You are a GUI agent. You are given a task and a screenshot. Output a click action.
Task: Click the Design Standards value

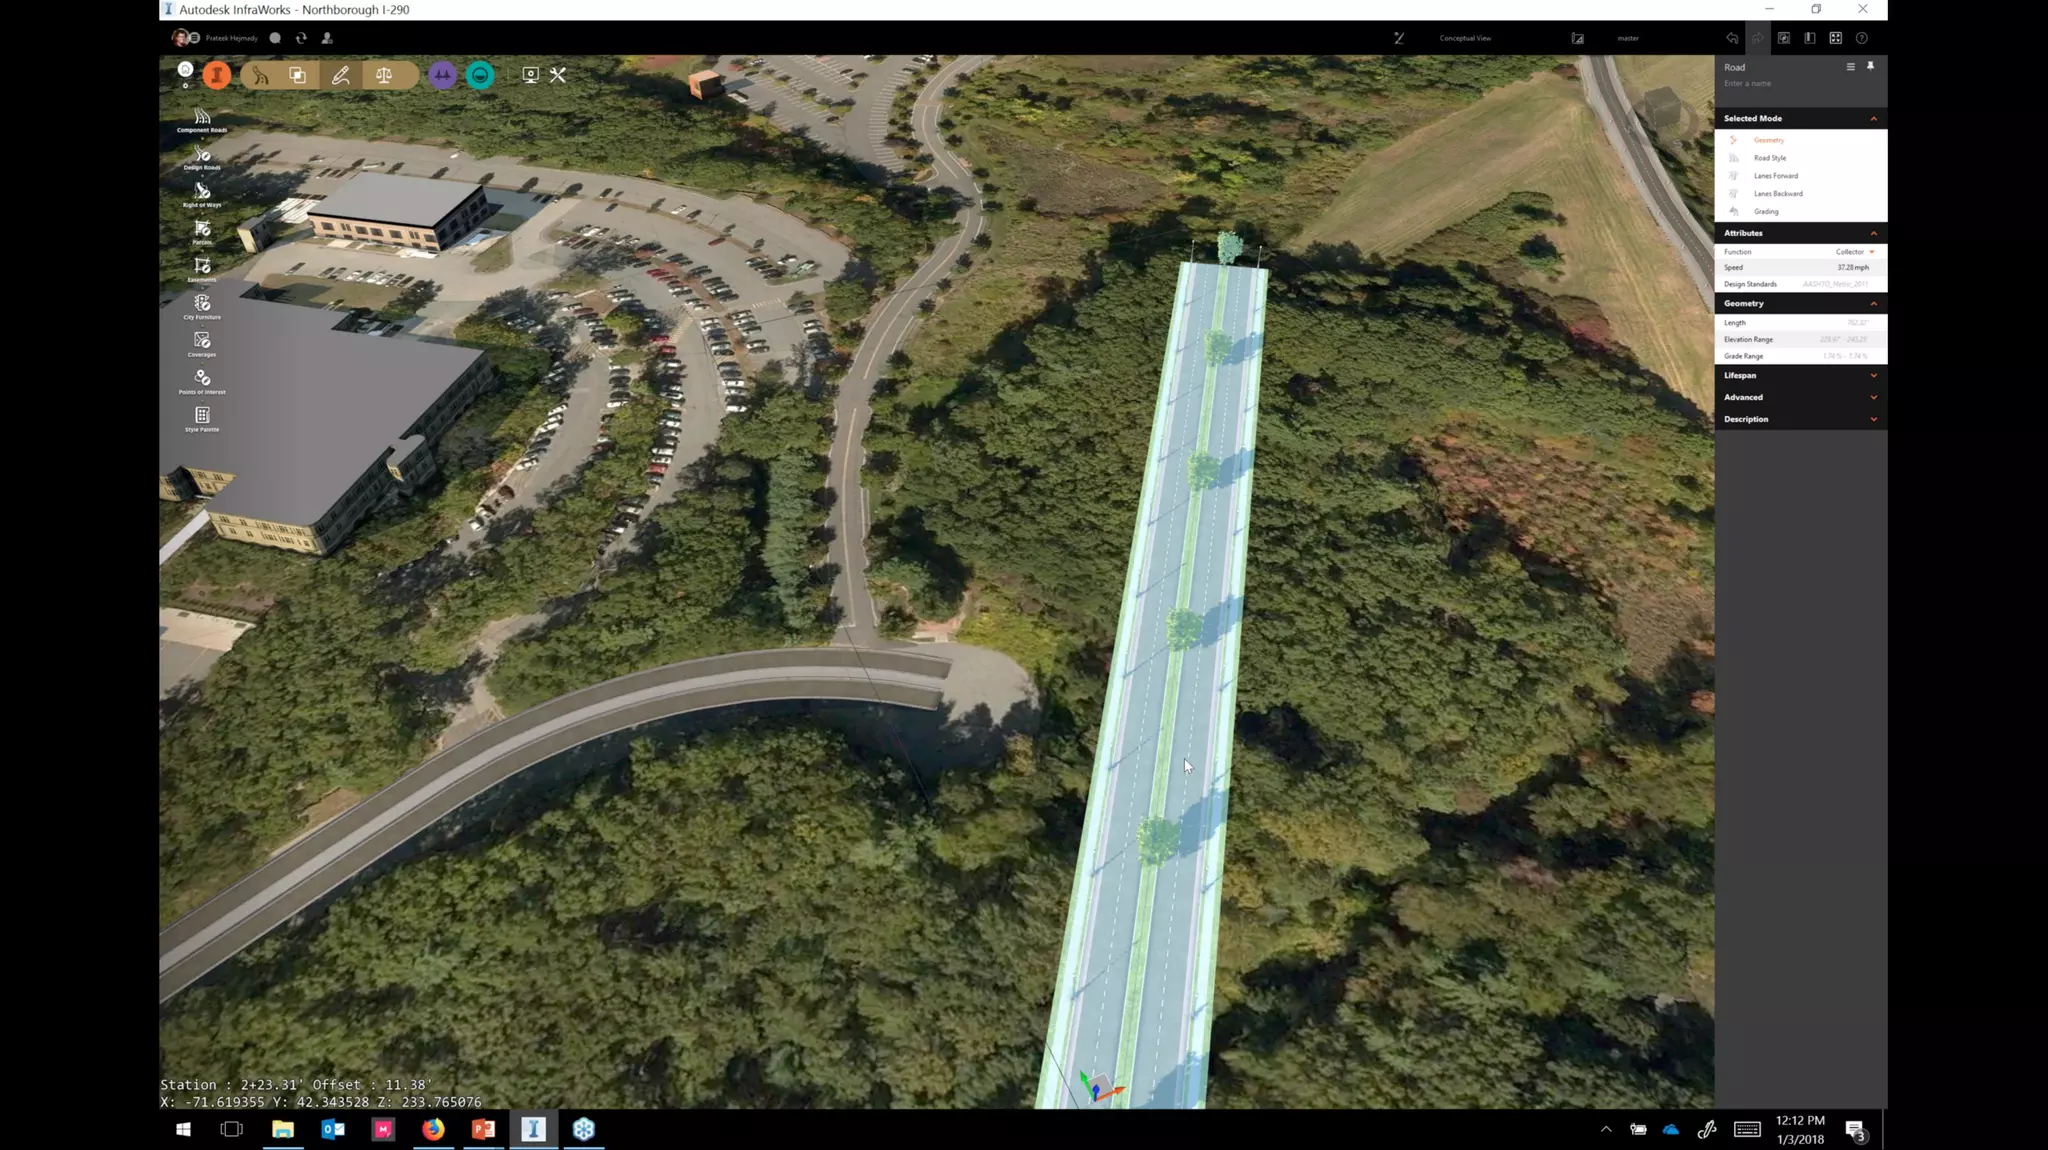coord(1835,285)
